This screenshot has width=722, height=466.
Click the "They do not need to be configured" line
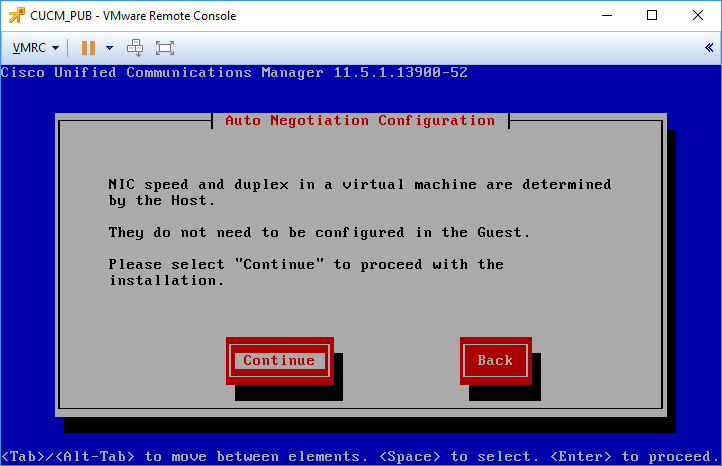tap(320, 232)
